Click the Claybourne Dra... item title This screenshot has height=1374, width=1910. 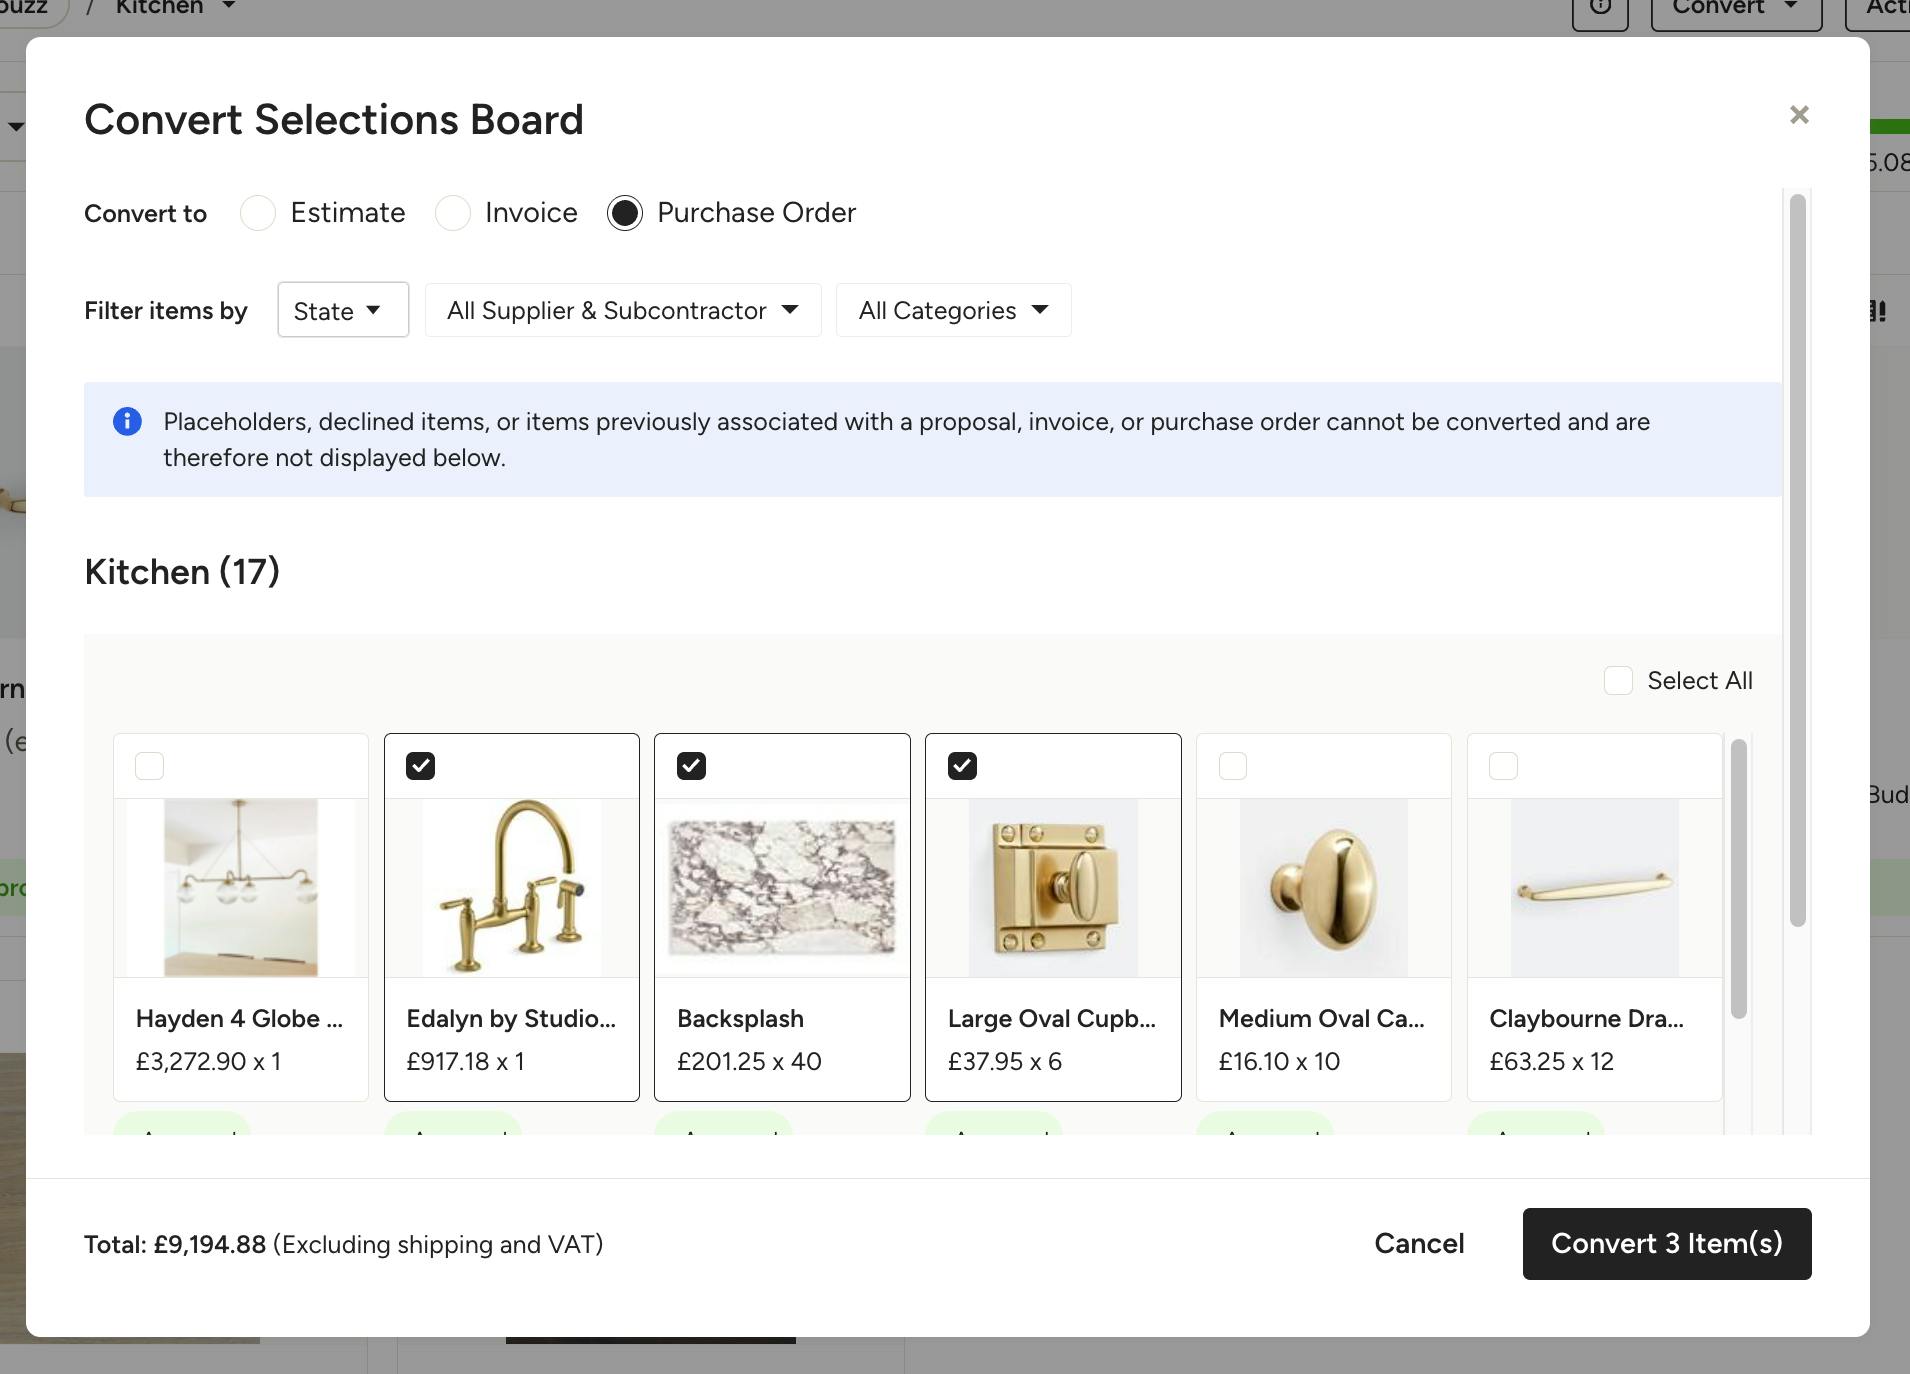(x=1586, y=1019)
